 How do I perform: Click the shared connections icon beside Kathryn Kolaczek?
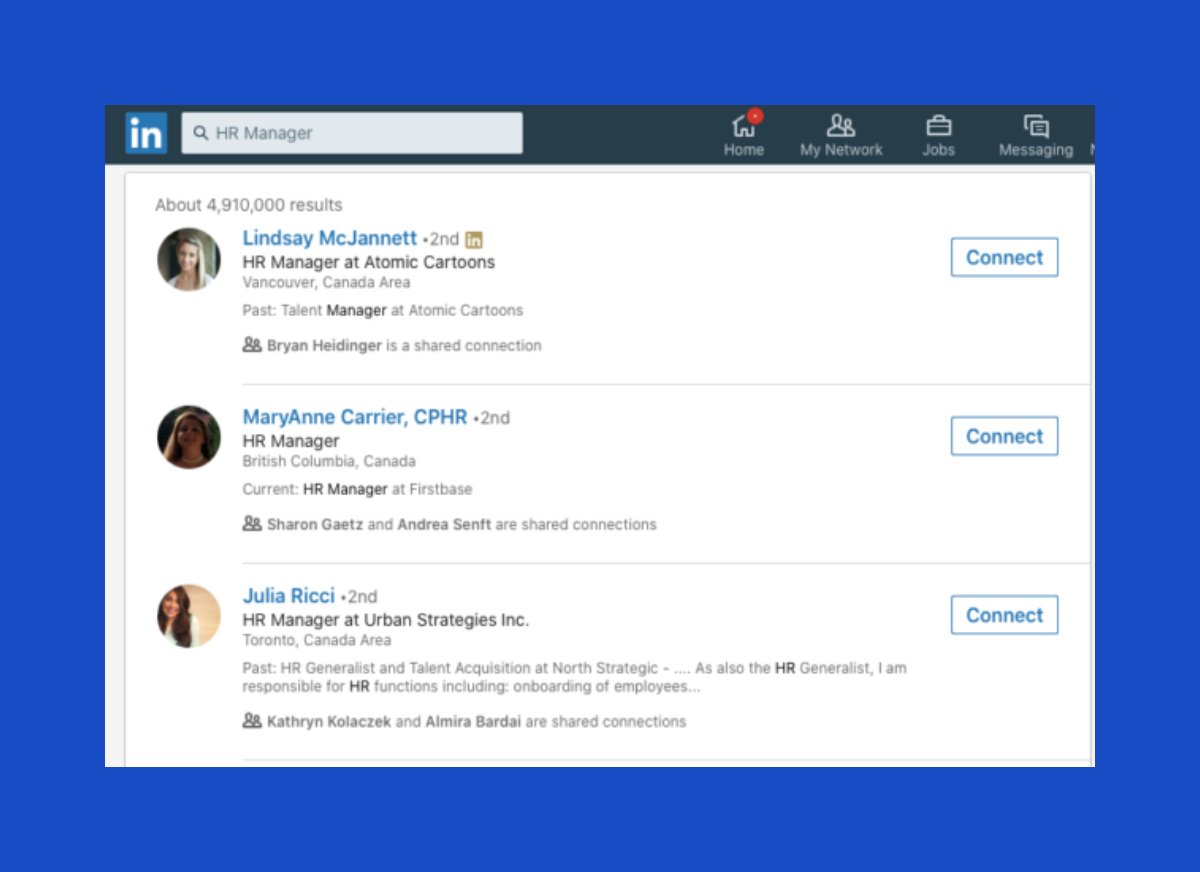tap(252, 720)
